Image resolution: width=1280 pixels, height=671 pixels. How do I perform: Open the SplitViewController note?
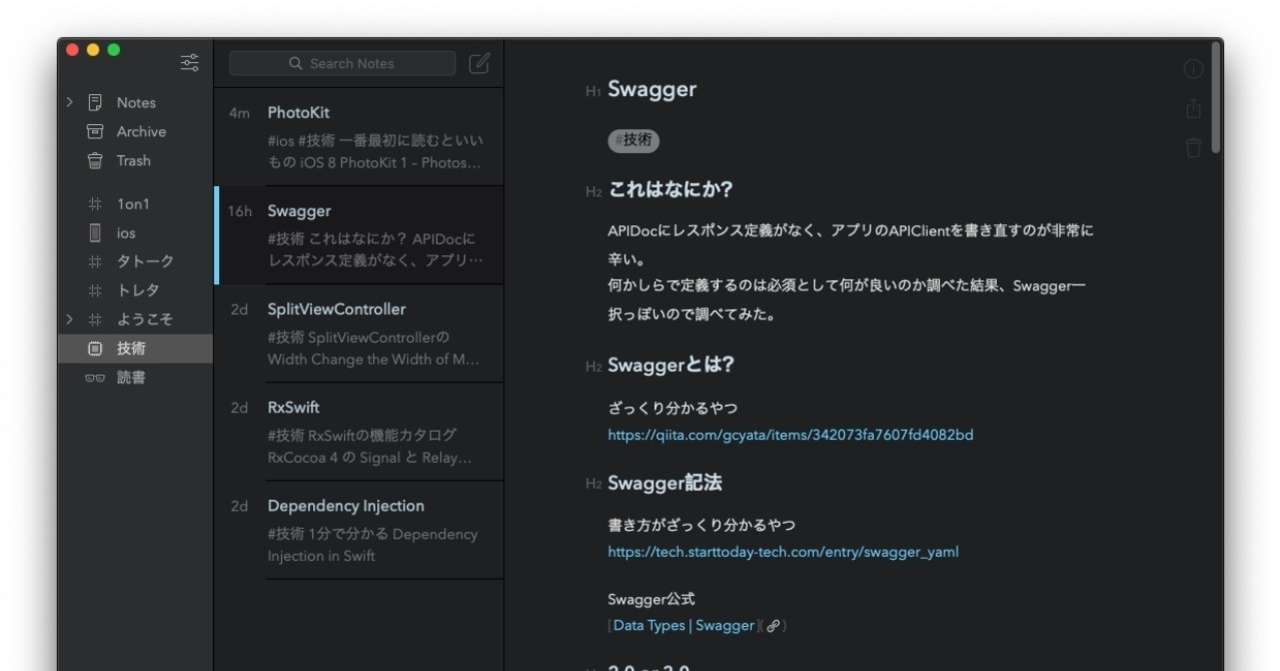358,333
